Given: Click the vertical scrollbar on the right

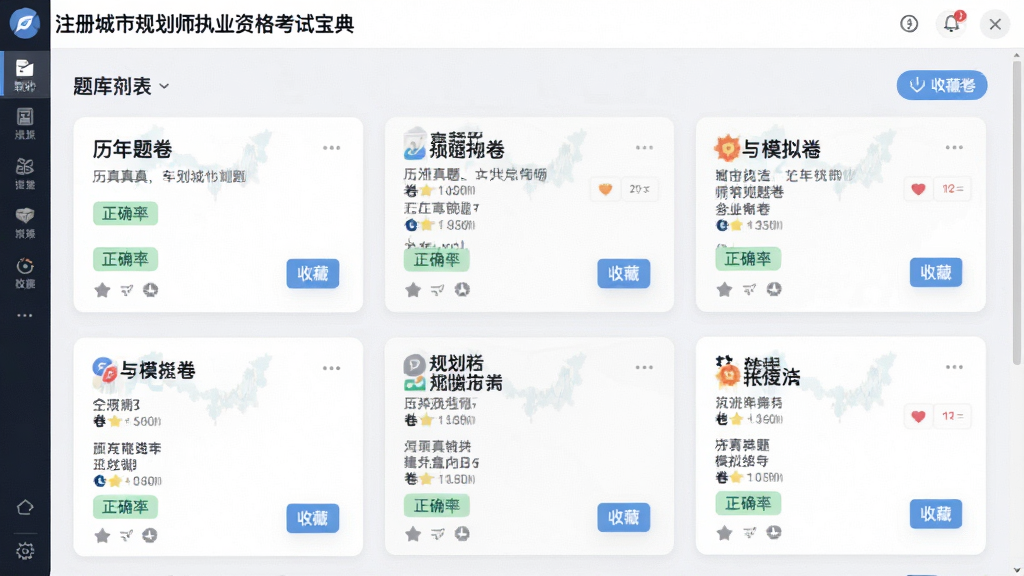Looking at the screenshot, I should click(x=1017, y=212).
